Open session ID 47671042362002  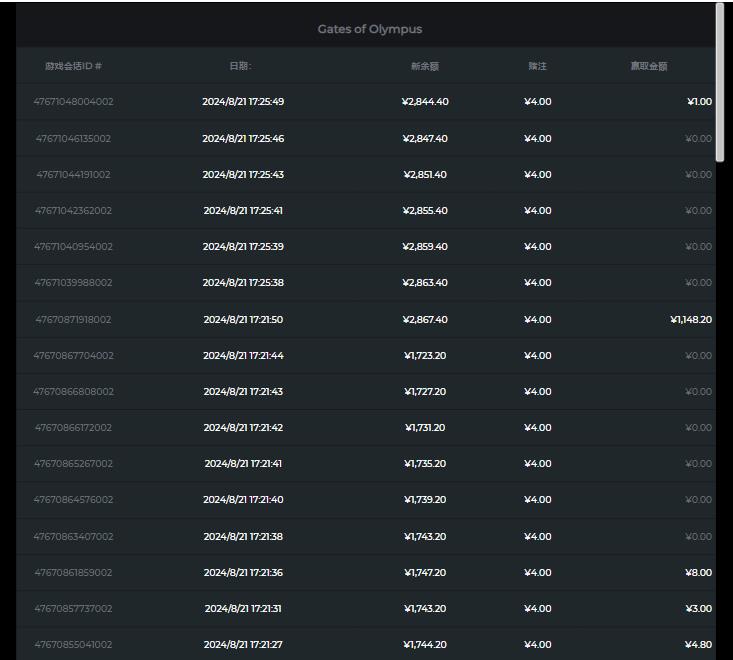(x=73, y=211)
